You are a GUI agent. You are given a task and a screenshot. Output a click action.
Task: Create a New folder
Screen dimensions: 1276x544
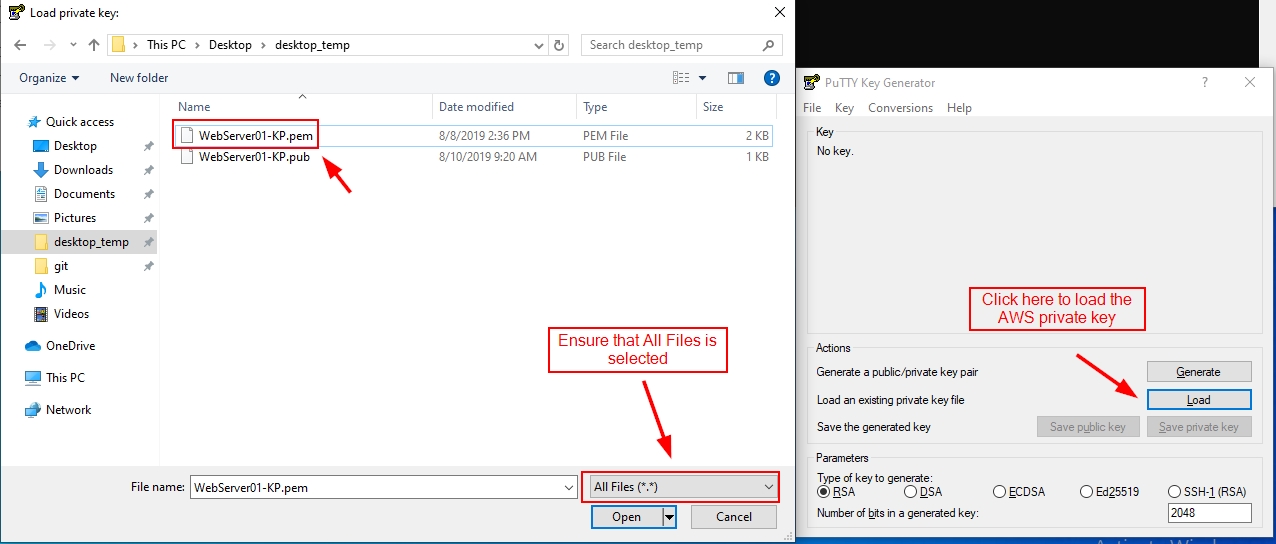[139, 78]
